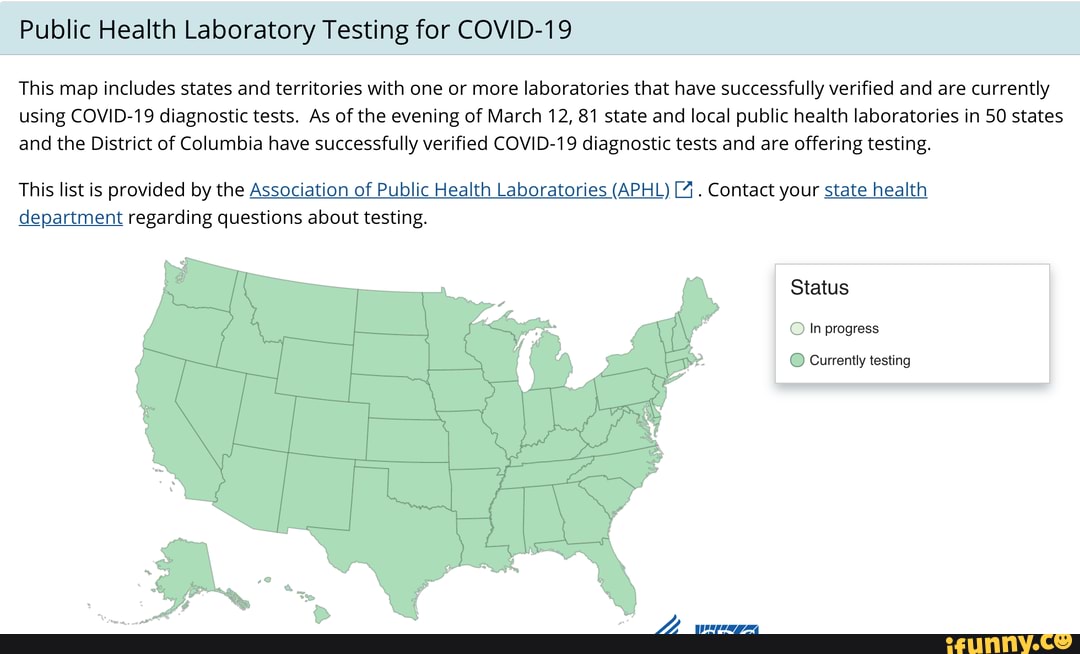The height and width of the screenshot is (654, 1080).
Task: Click the Status legend panel header
Action: 820,288
